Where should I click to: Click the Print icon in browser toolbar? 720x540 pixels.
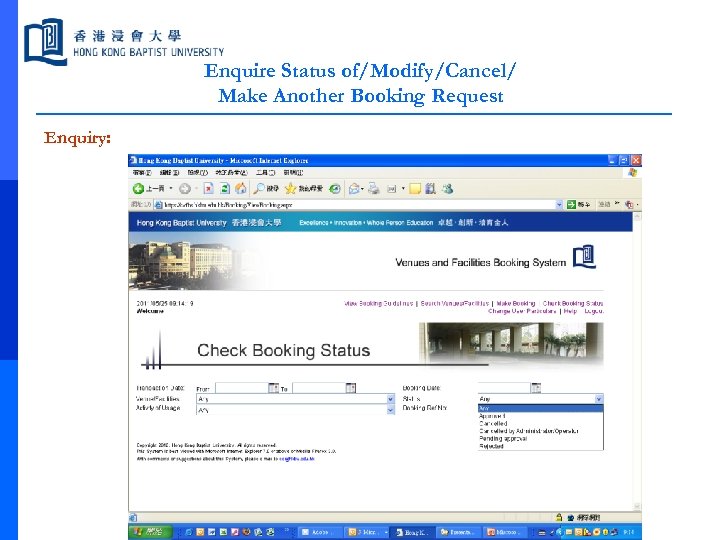374,189
